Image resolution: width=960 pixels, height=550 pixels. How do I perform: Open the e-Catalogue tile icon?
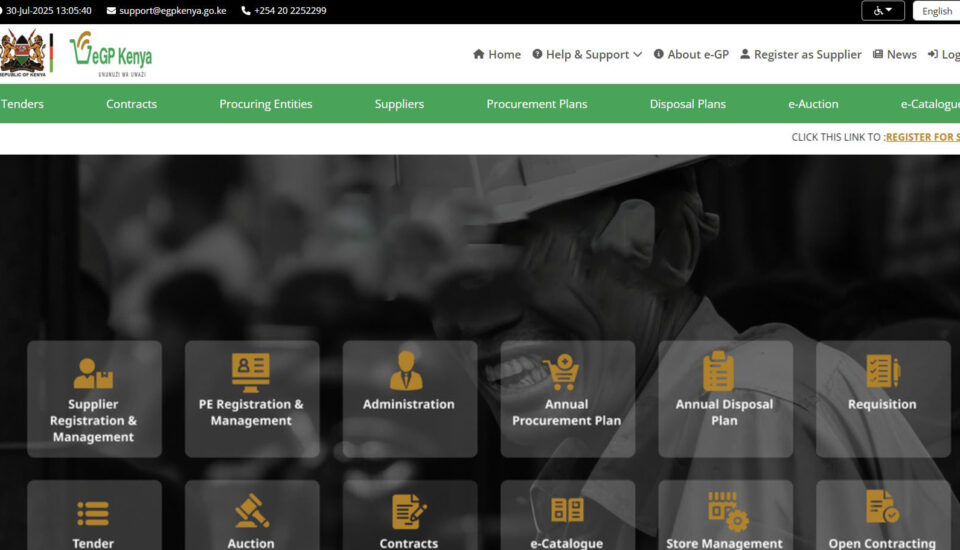pyautogui.click(x=566, y=511)
